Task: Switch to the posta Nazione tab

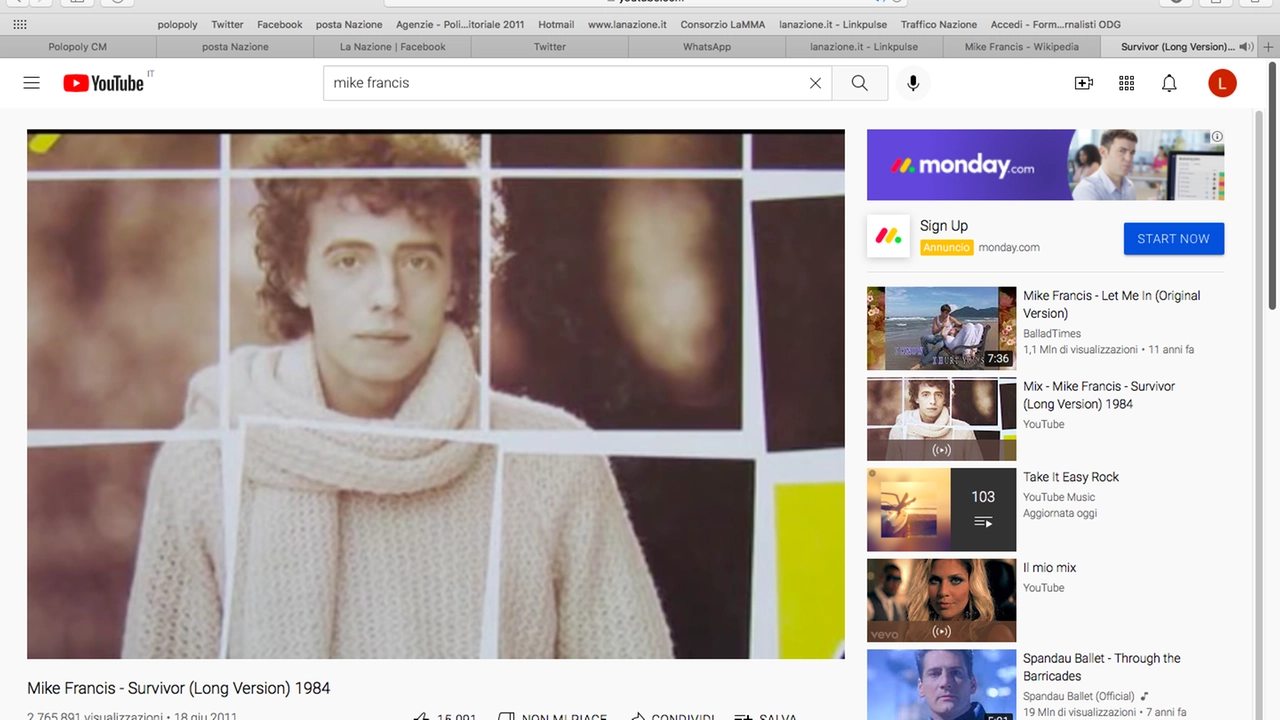Action: [x=235, y=47]
